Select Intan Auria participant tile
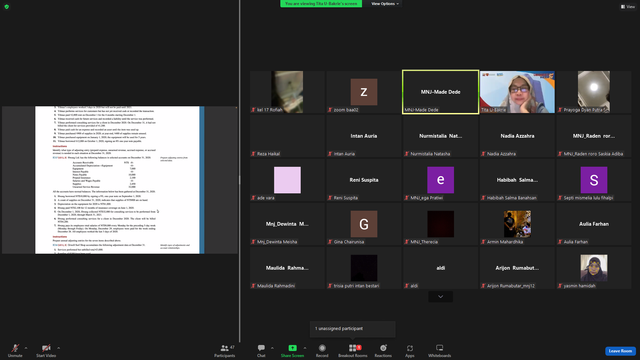The width and height of the screenshot is (640, 360). [364, 136]
